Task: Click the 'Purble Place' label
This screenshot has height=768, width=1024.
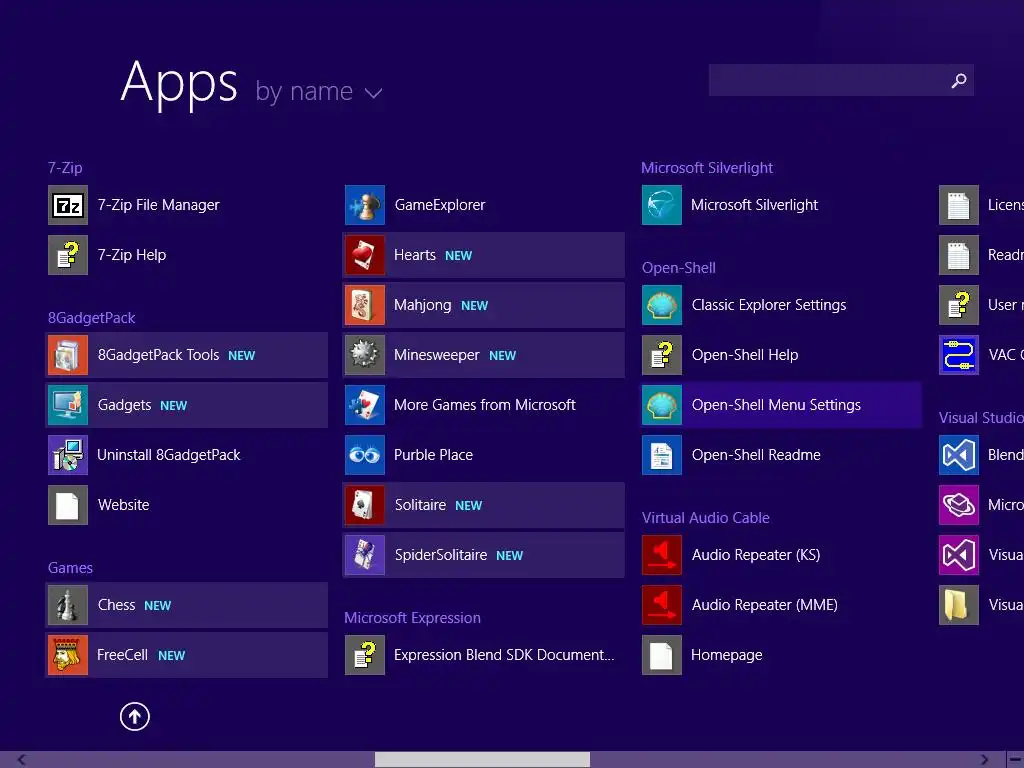Action: tap(434, 455)
